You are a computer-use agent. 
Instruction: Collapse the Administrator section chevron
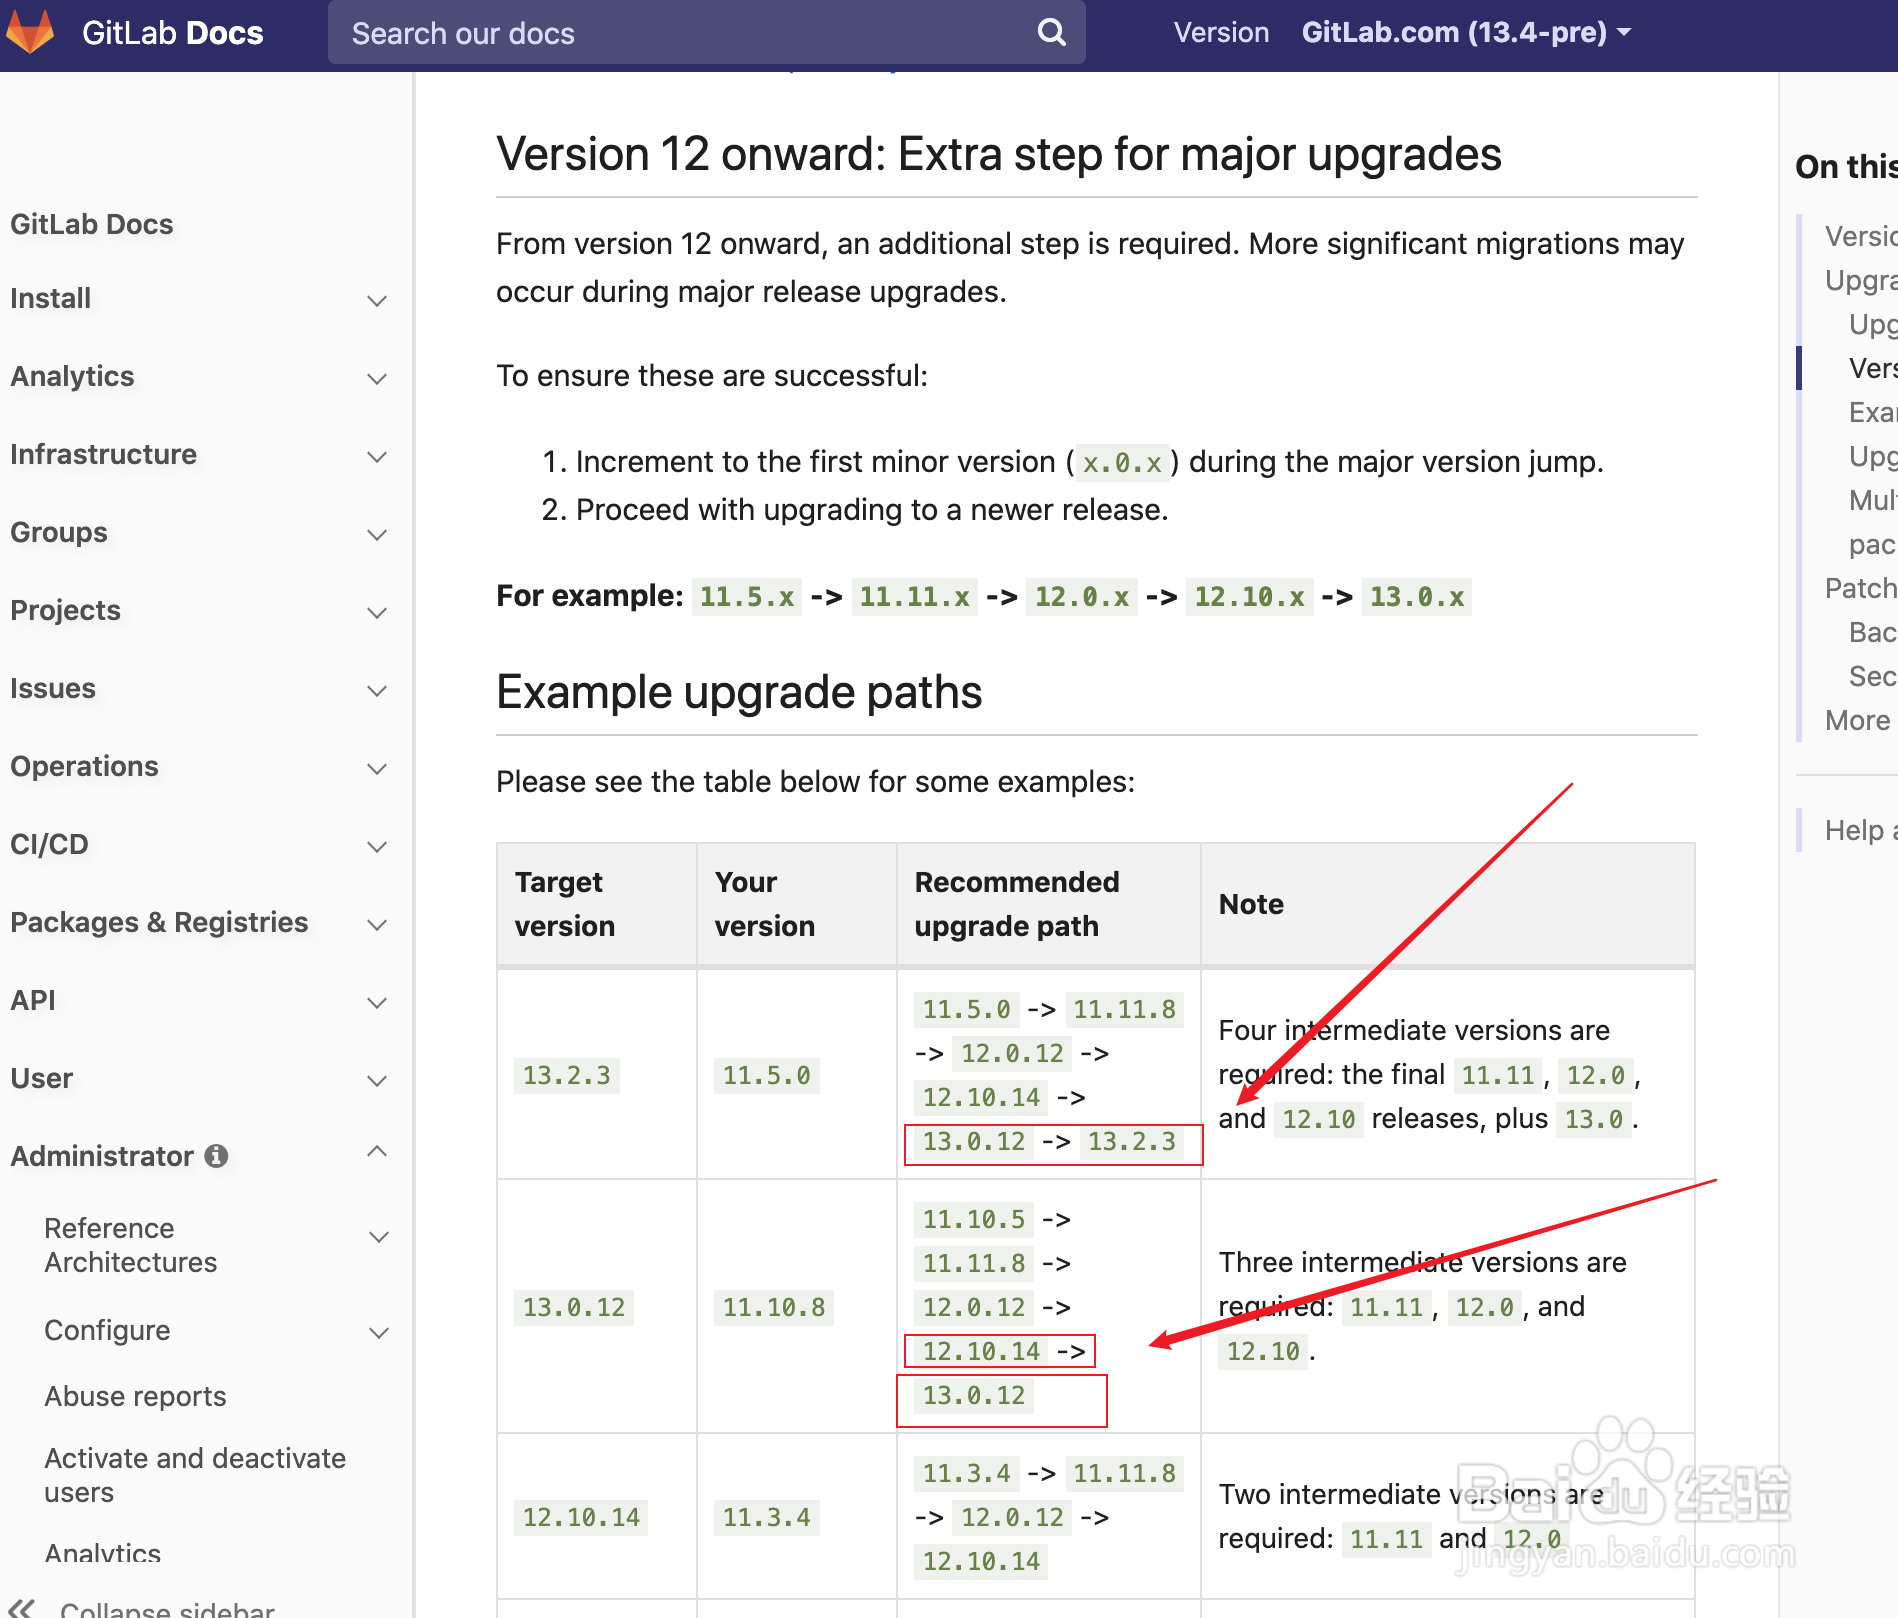[x=377, y=1152]
